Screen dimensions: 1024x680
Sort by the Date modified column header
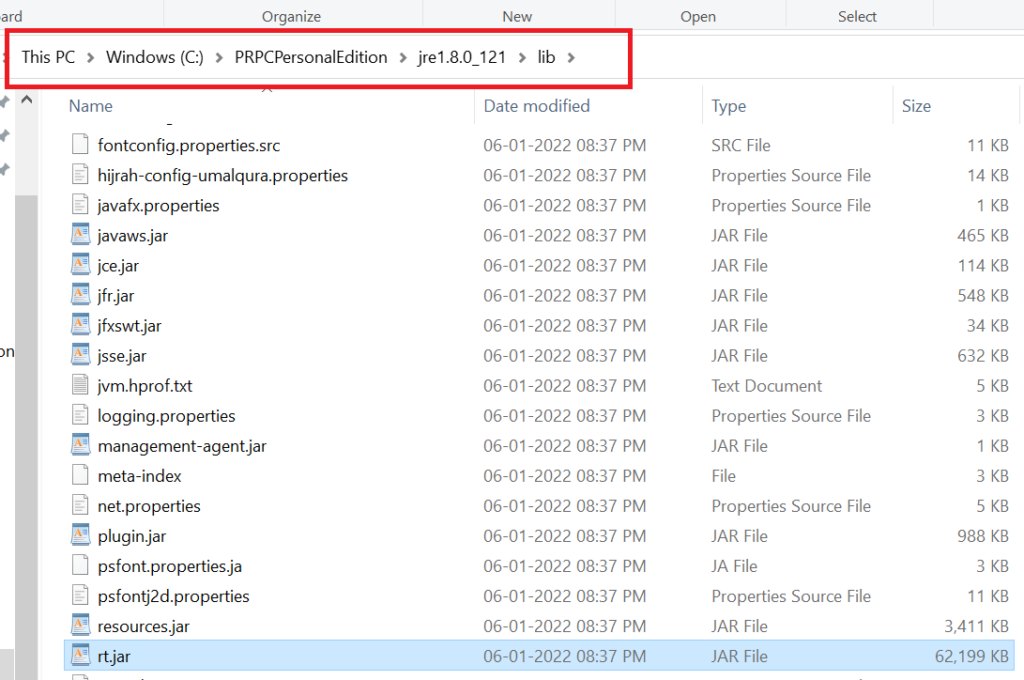click(x=536, y=106)
